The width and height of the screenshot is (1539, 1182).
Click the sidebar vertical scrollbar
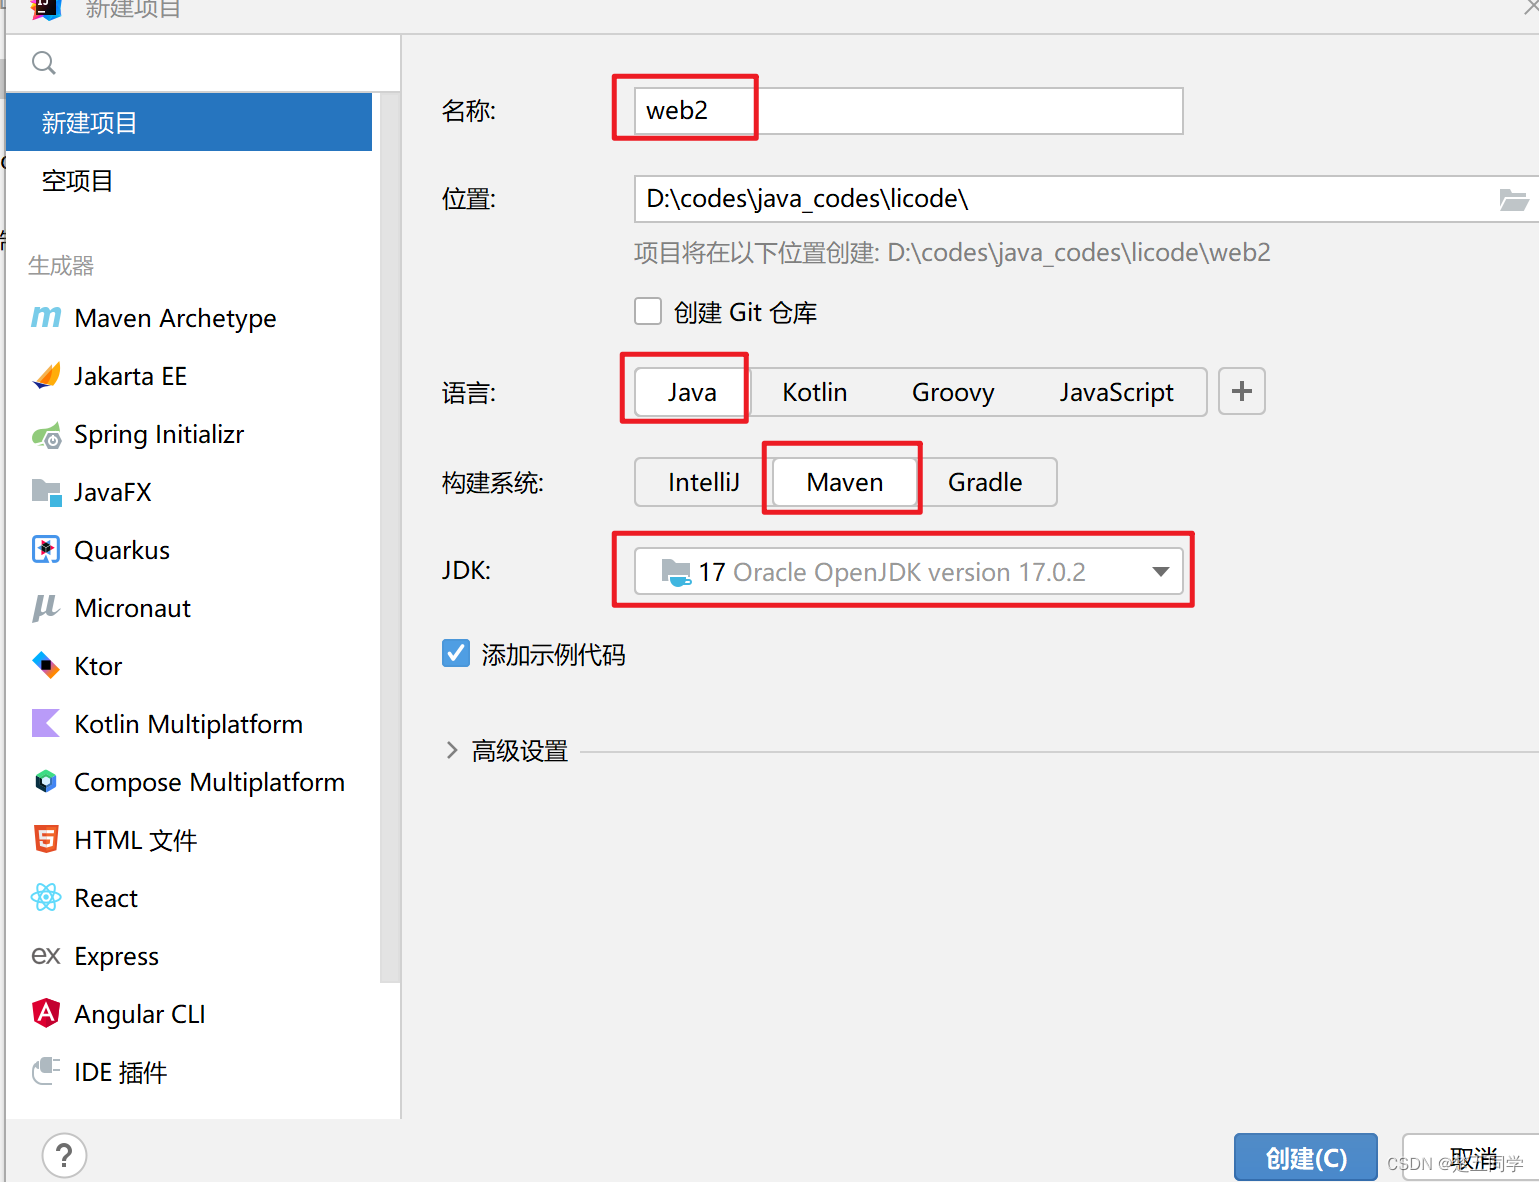pyautogui.click(x=390, y=538)
